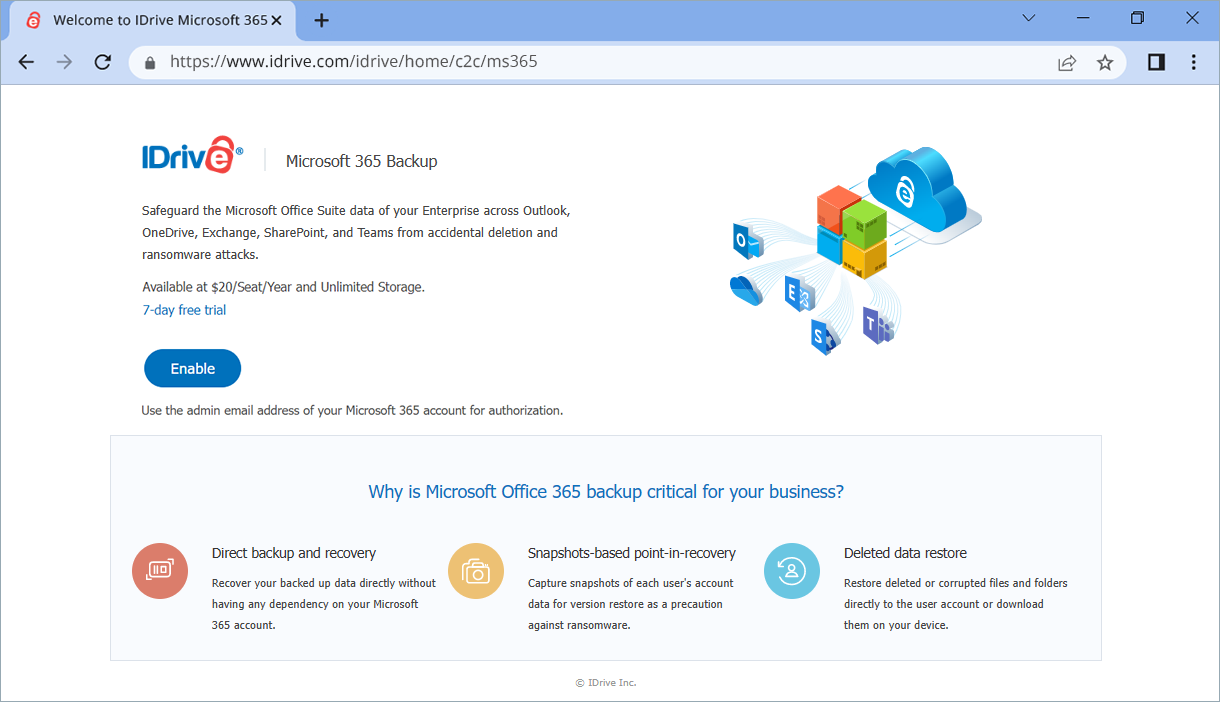Go forward in browser history
Image resolution: width=1220 pixels, height=702 pixels.
(x=65, y=62)
